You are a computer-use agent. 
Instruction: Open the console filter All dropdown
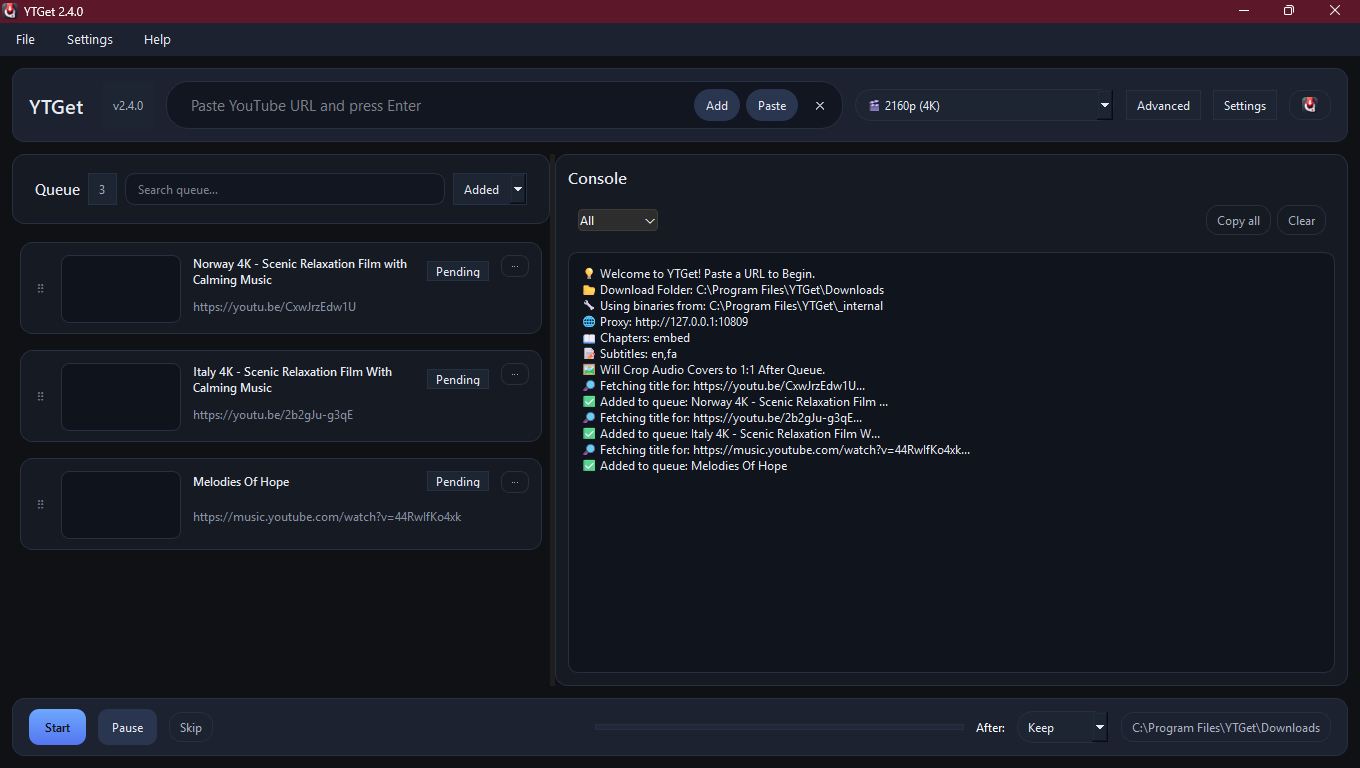coord(617,220)
